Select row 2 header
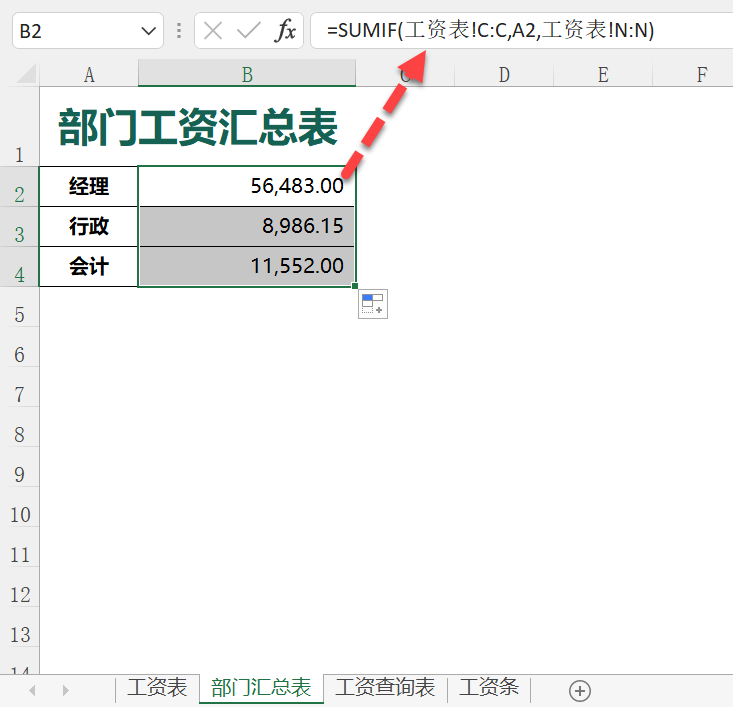Image resolution: width=733 pixels, height=708 pixels. (x=19, y=186)
